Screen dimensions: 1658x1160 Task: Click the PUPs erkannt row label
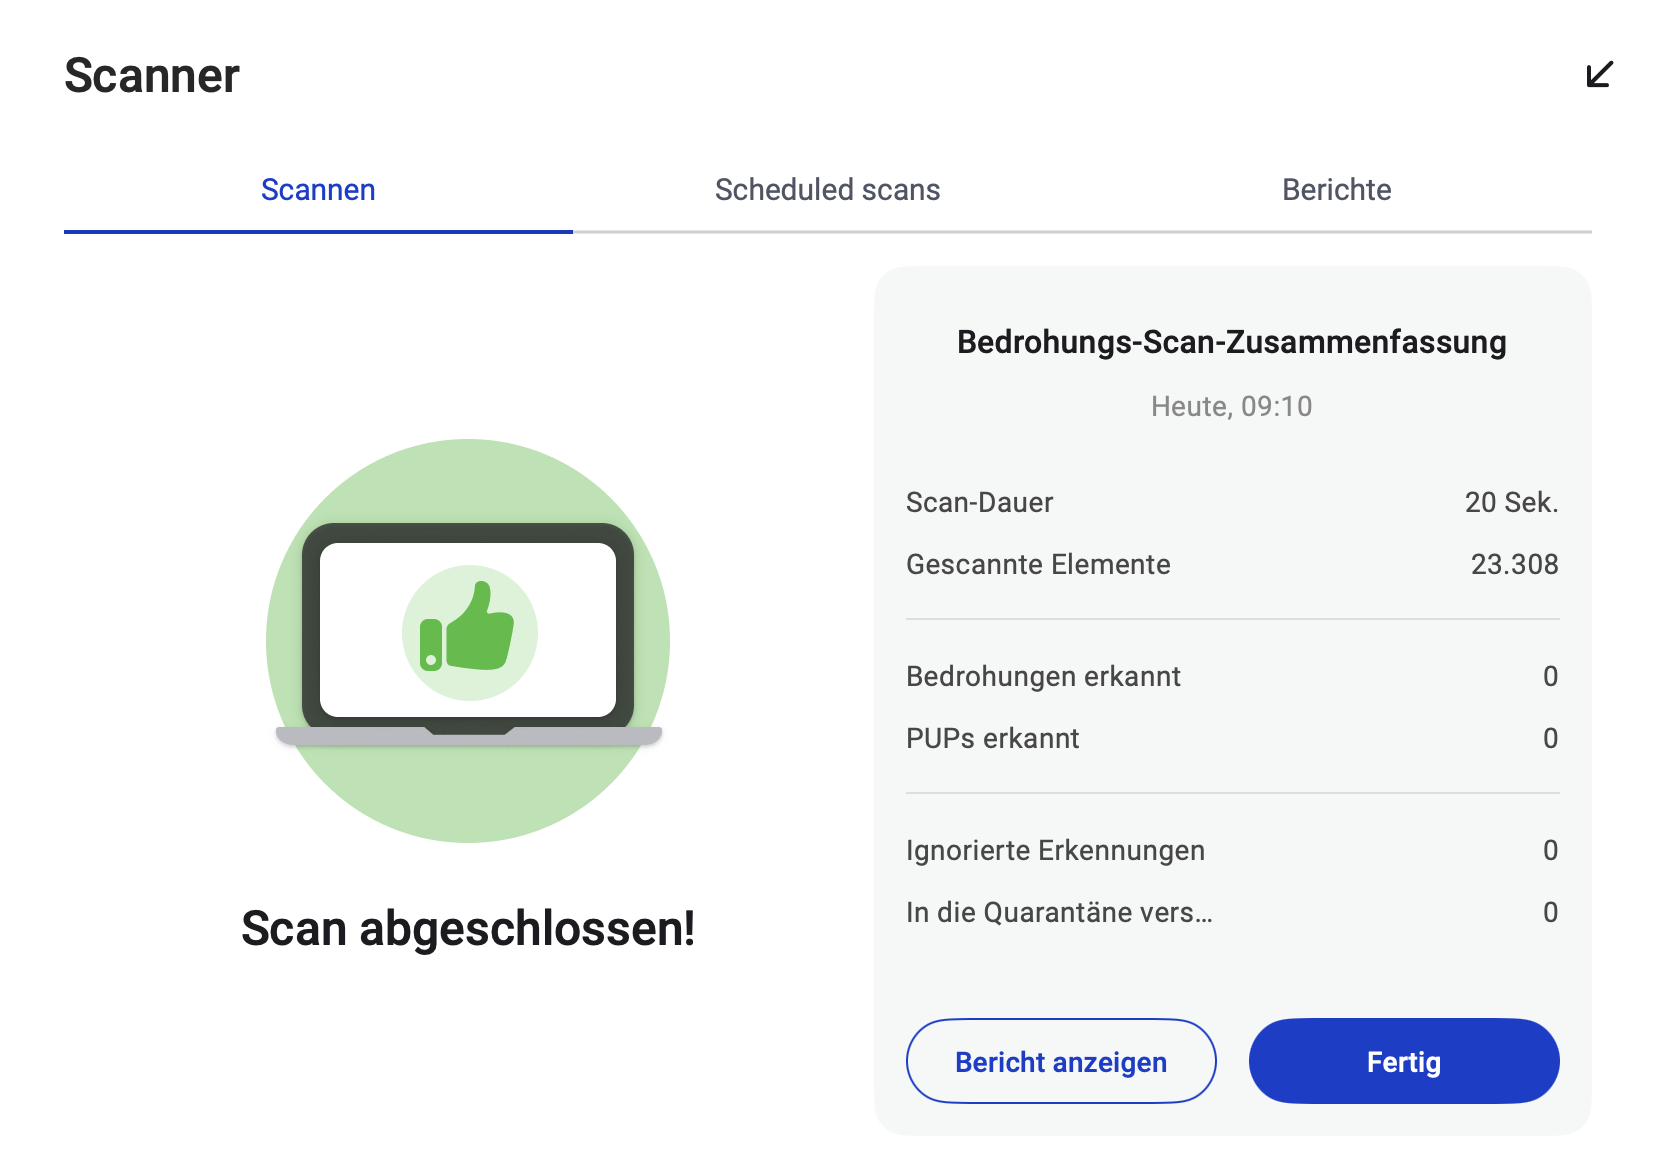point(992,738)
